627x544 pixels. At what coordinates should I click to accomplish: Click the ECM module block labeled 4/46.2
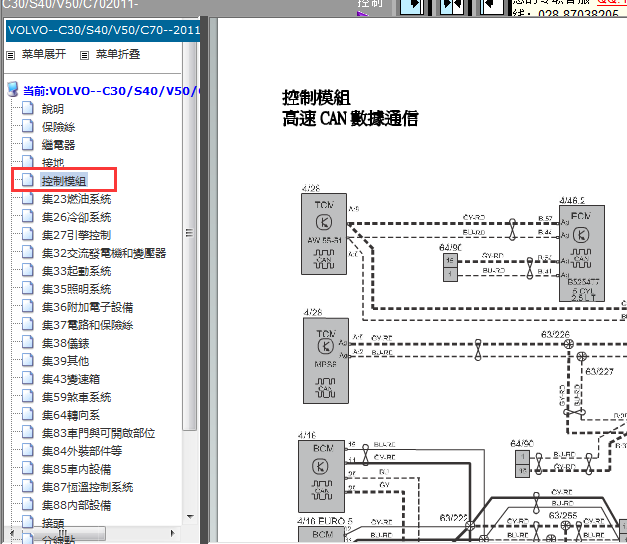click(x=582, y=254)
